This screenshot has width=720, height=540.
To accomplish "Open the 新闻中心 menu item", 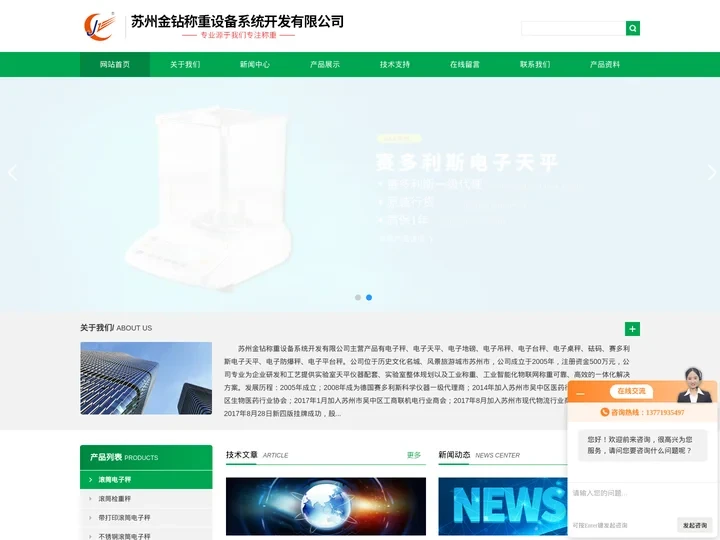I will (x=255, y=64).
